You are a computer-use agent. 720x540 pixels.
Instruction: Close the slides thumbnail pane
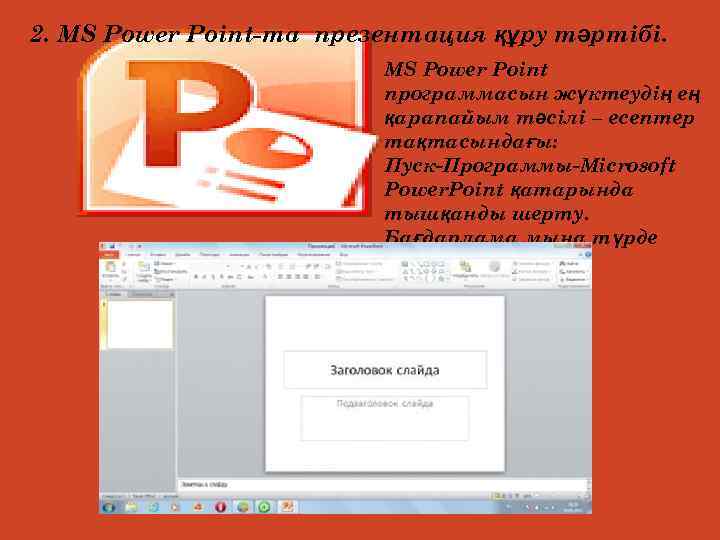(x=172, y=294)
